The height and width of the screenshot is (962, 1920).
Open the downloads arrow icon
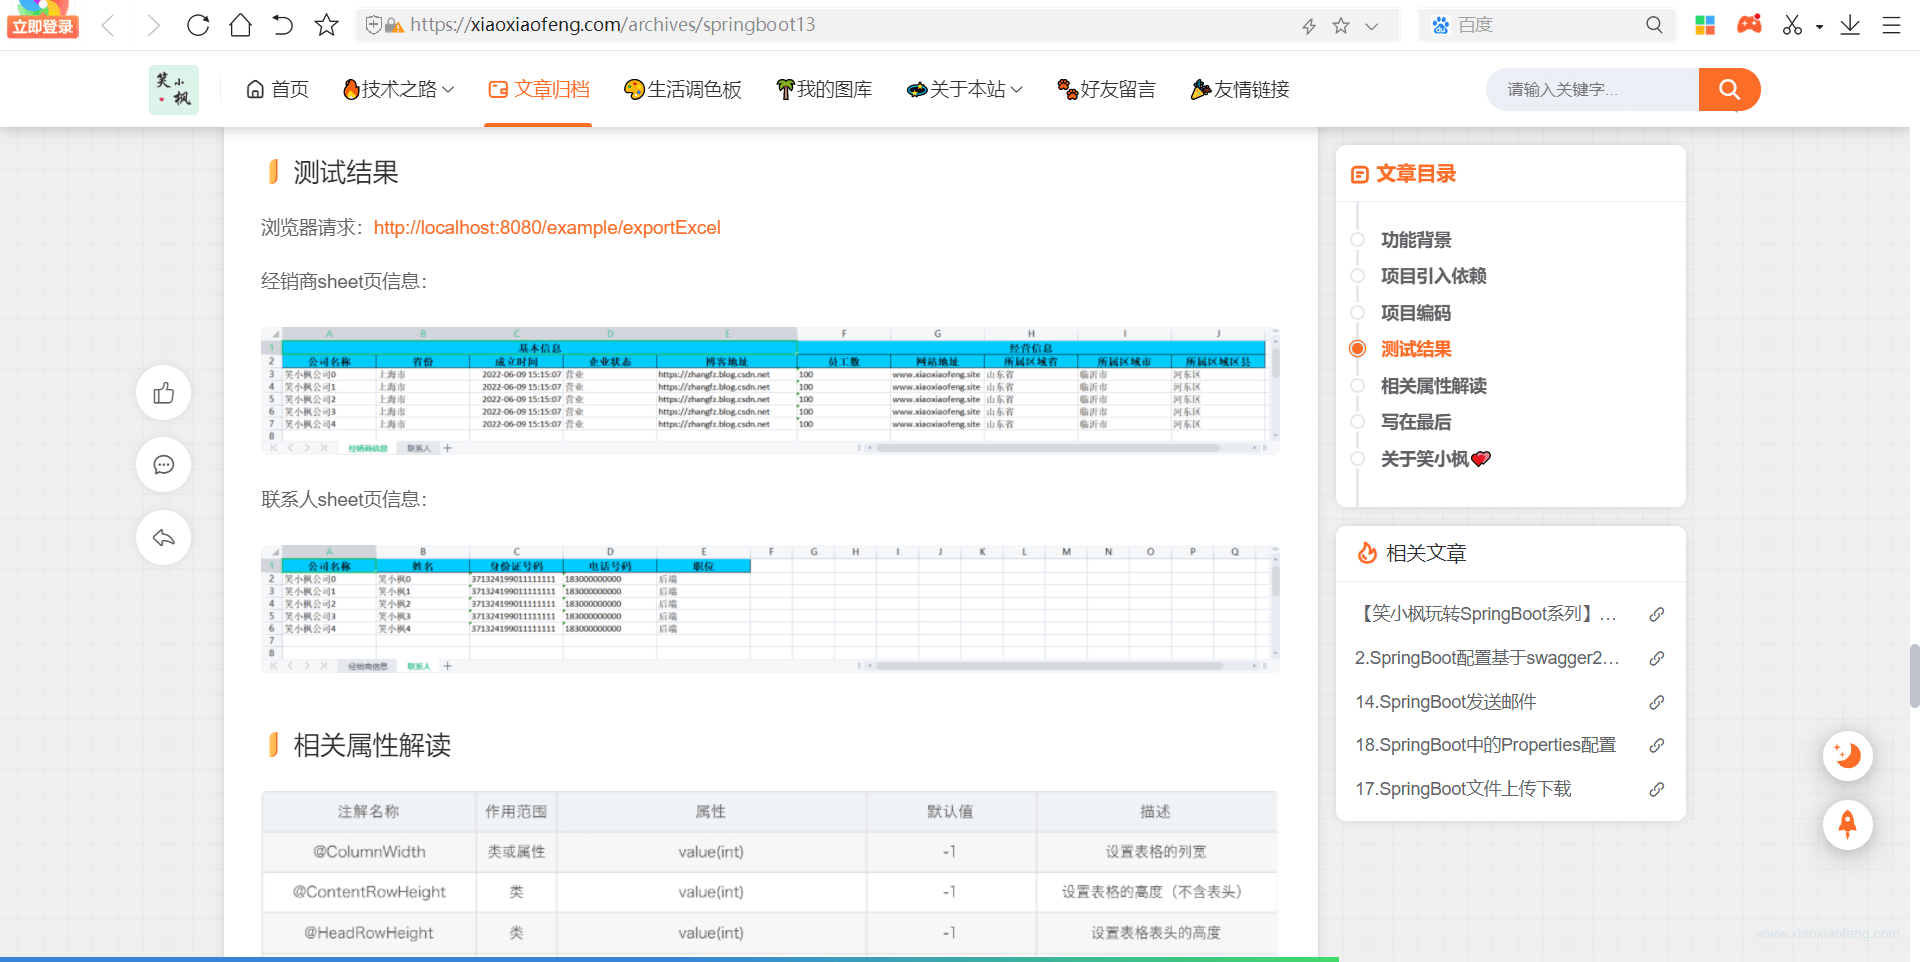[1850, 25]
